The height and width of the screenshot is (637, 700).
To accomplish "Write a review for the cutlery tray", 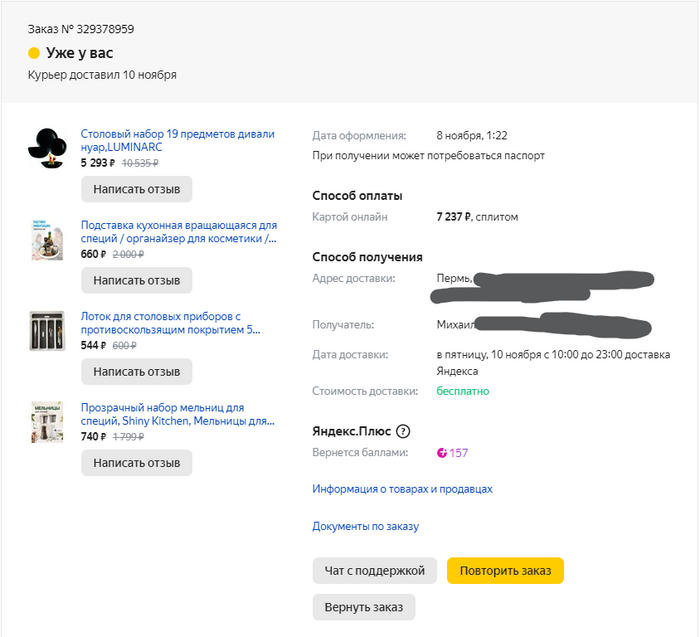I will click(137, 372).
